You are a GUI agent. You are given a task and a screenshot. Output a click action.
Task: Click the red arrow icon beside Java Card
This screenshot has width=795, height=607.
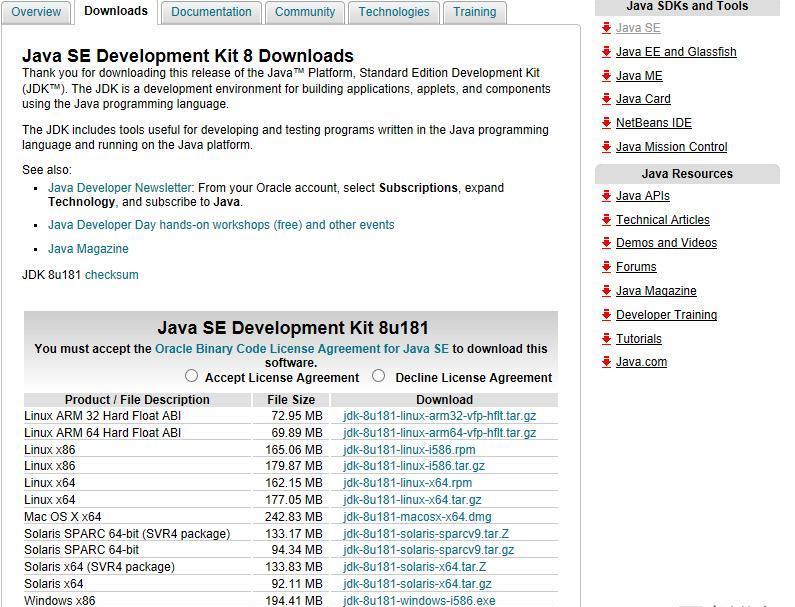point(606,99)
